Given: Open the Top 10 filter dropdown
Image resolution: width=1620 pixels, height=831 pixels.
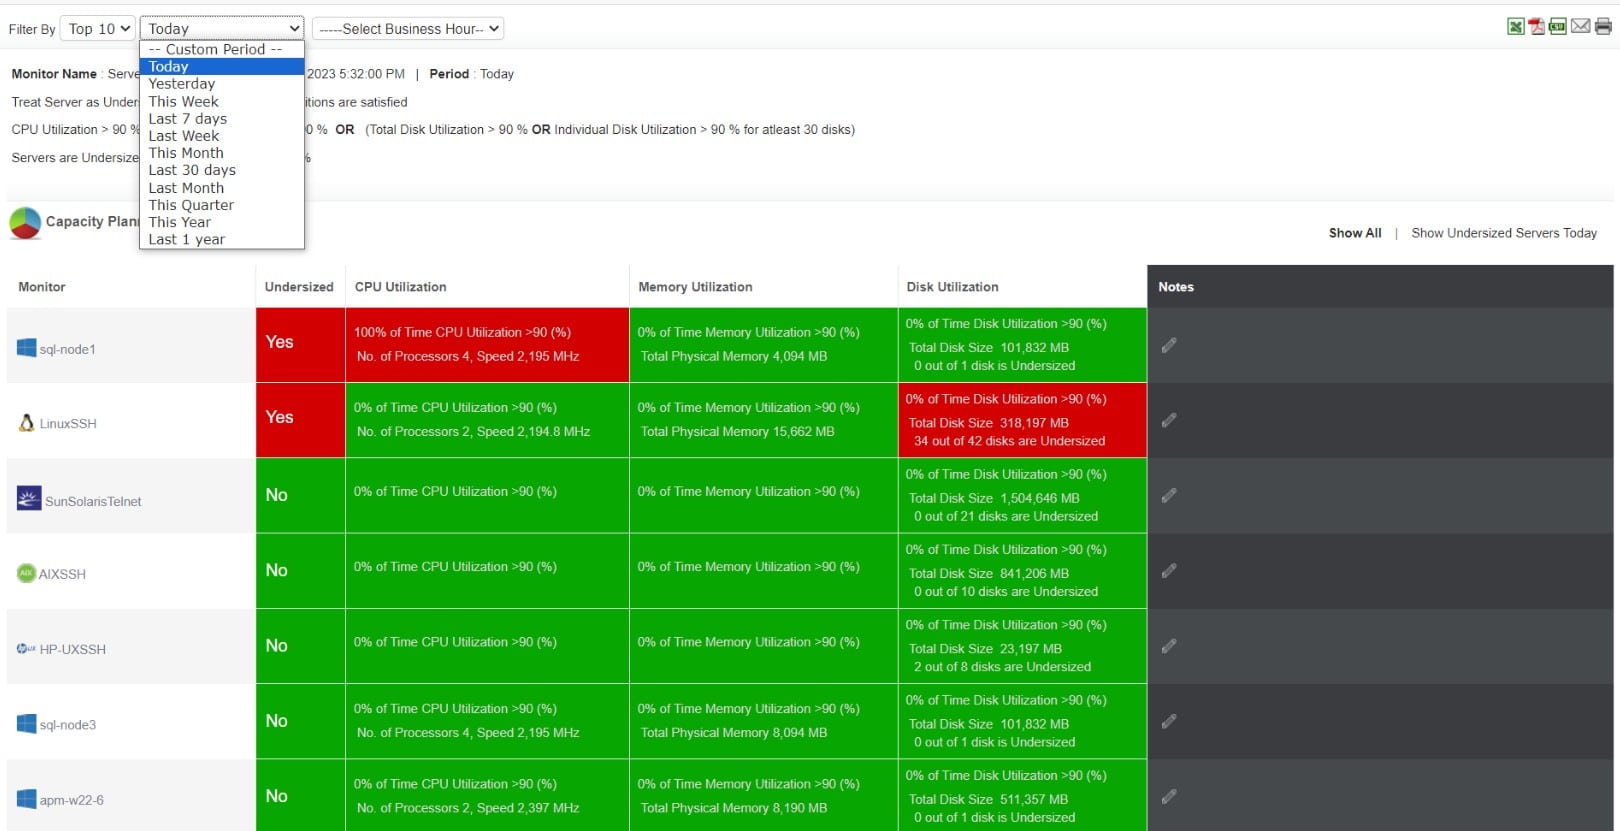Looking at the screenshot, I should pyautogui.click(x=97, y=29).
